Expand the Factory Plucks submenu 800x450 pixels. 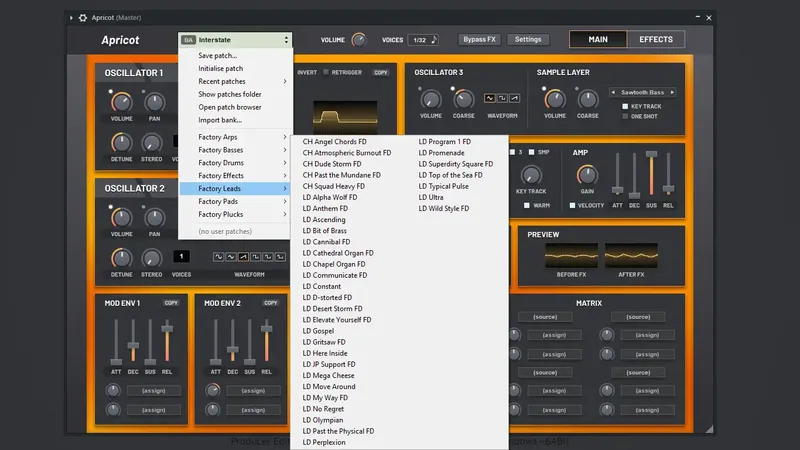click(x=235, y=214)
